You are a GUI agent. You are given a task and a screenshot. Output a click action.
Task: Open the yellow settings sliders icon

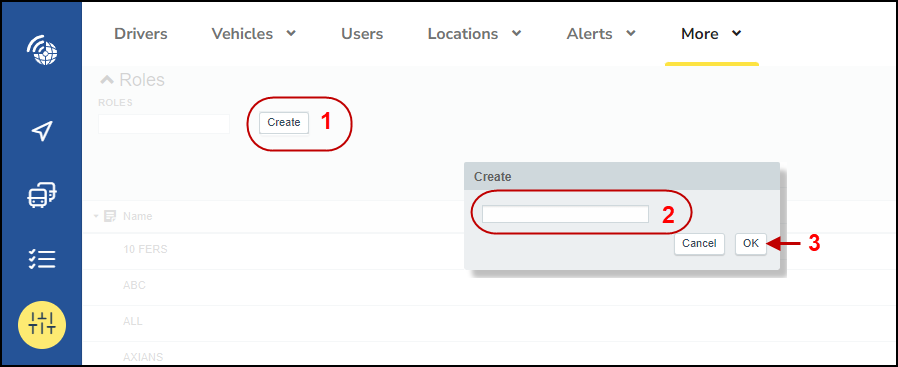pos(42,325)
